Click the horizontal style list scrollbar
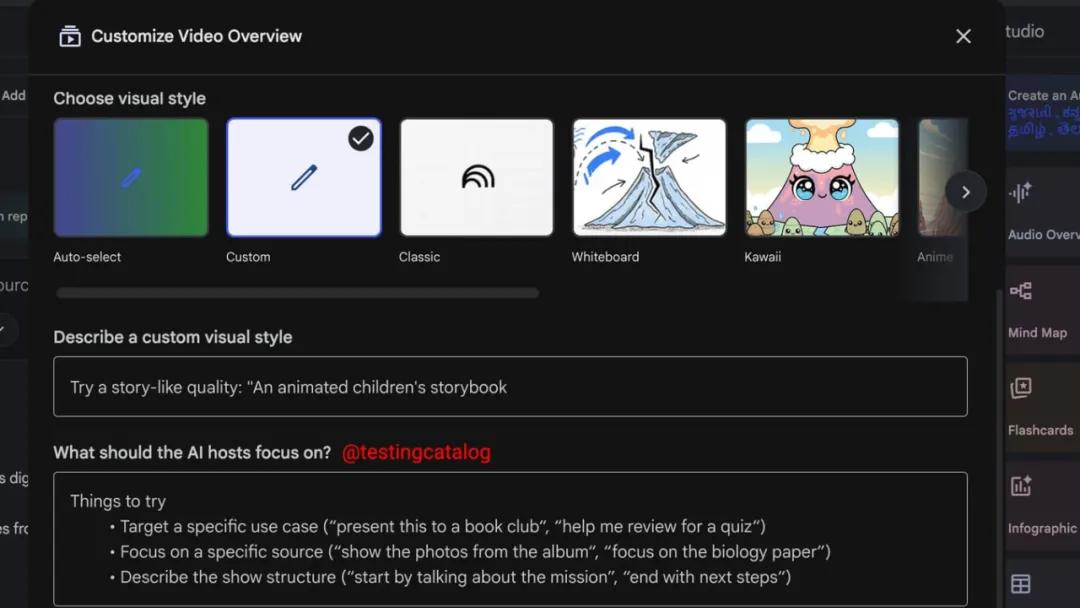Screen dimensions: 1080x608 point(298,293)
